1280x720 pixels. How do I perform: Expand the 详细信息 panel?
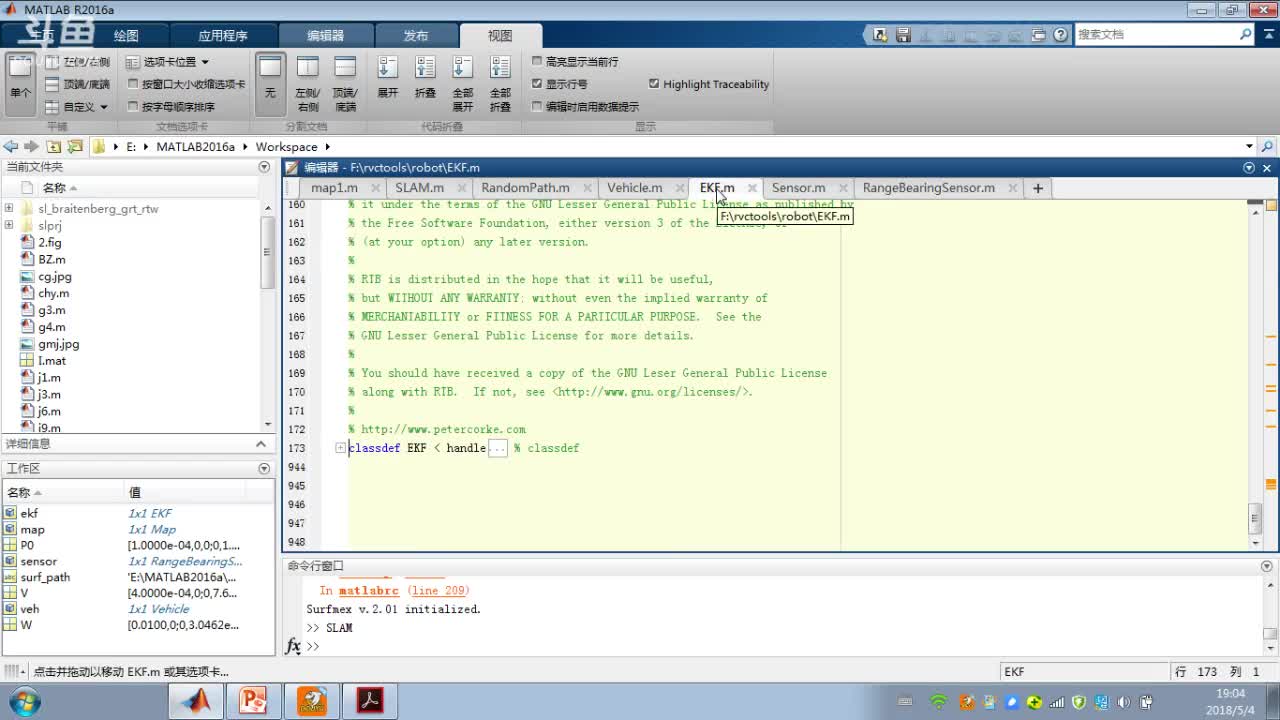(x=261, y=444)
